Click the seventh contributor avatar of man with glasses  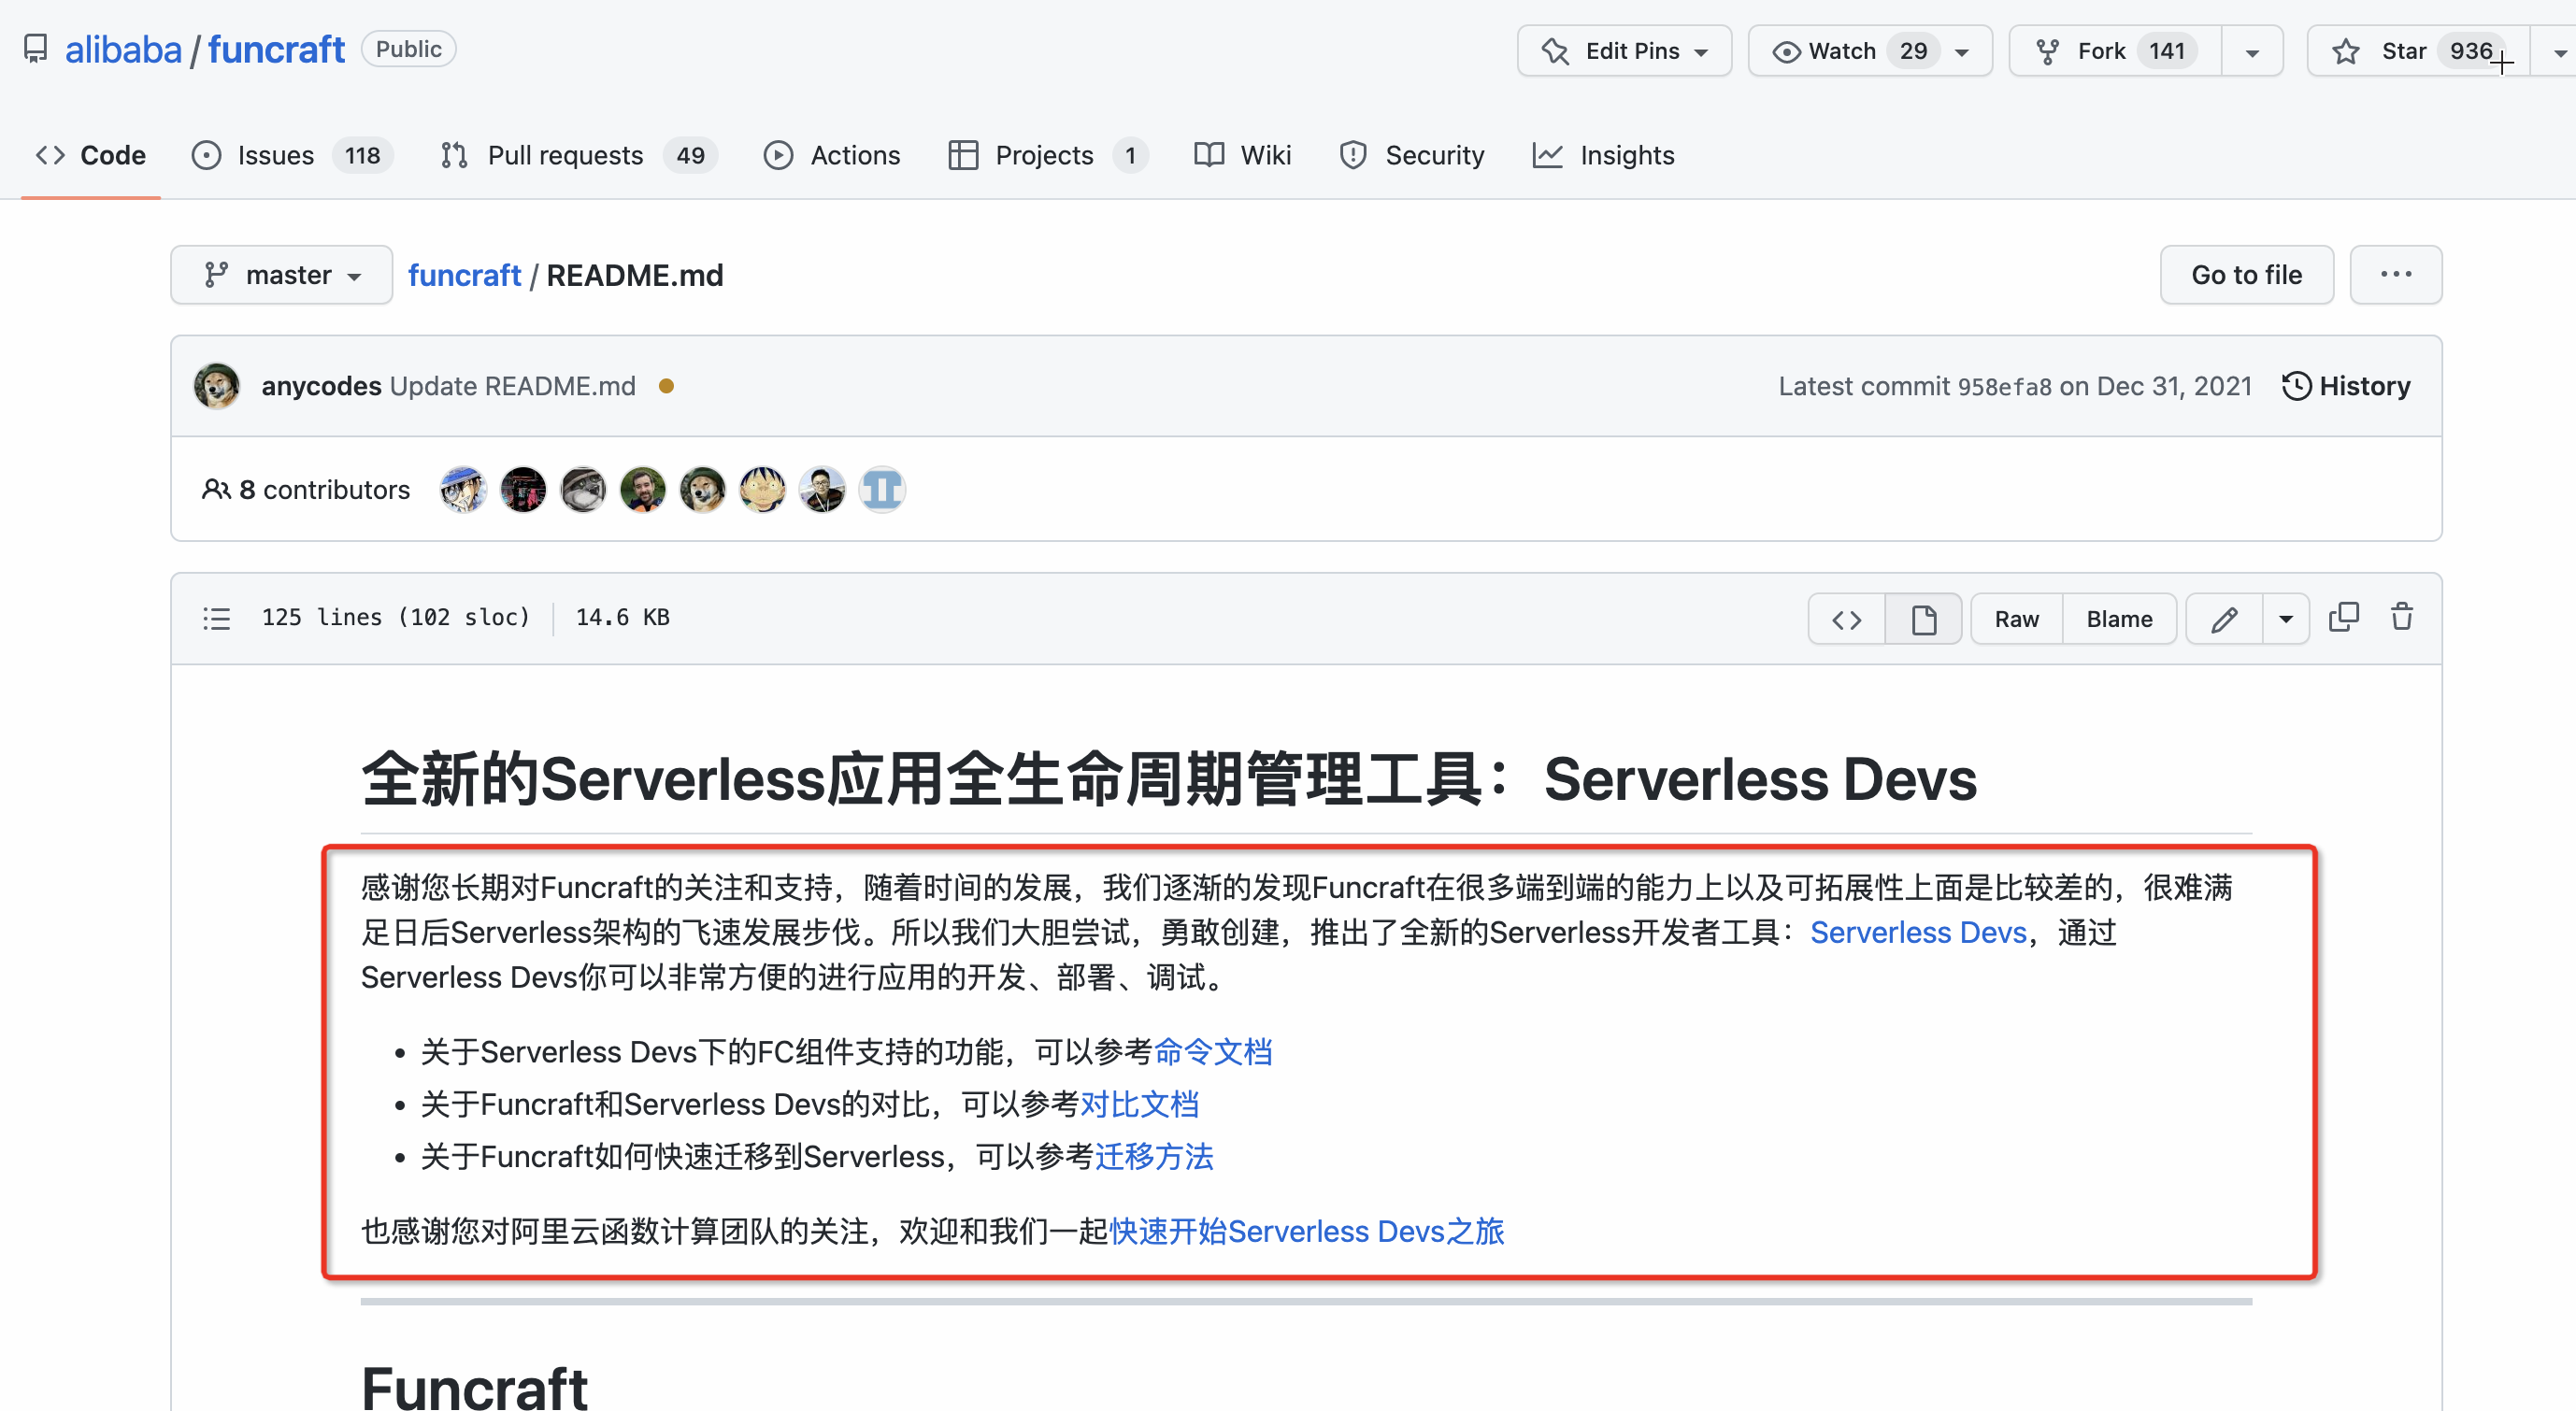822,490
